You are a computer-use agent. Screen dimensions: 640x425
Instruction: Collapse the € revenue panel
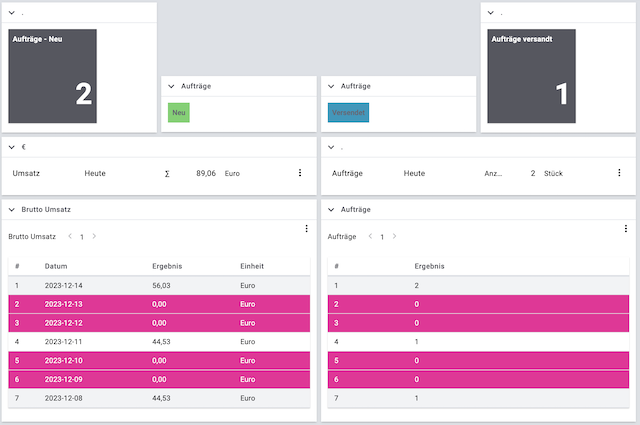[x=12, y=148]
